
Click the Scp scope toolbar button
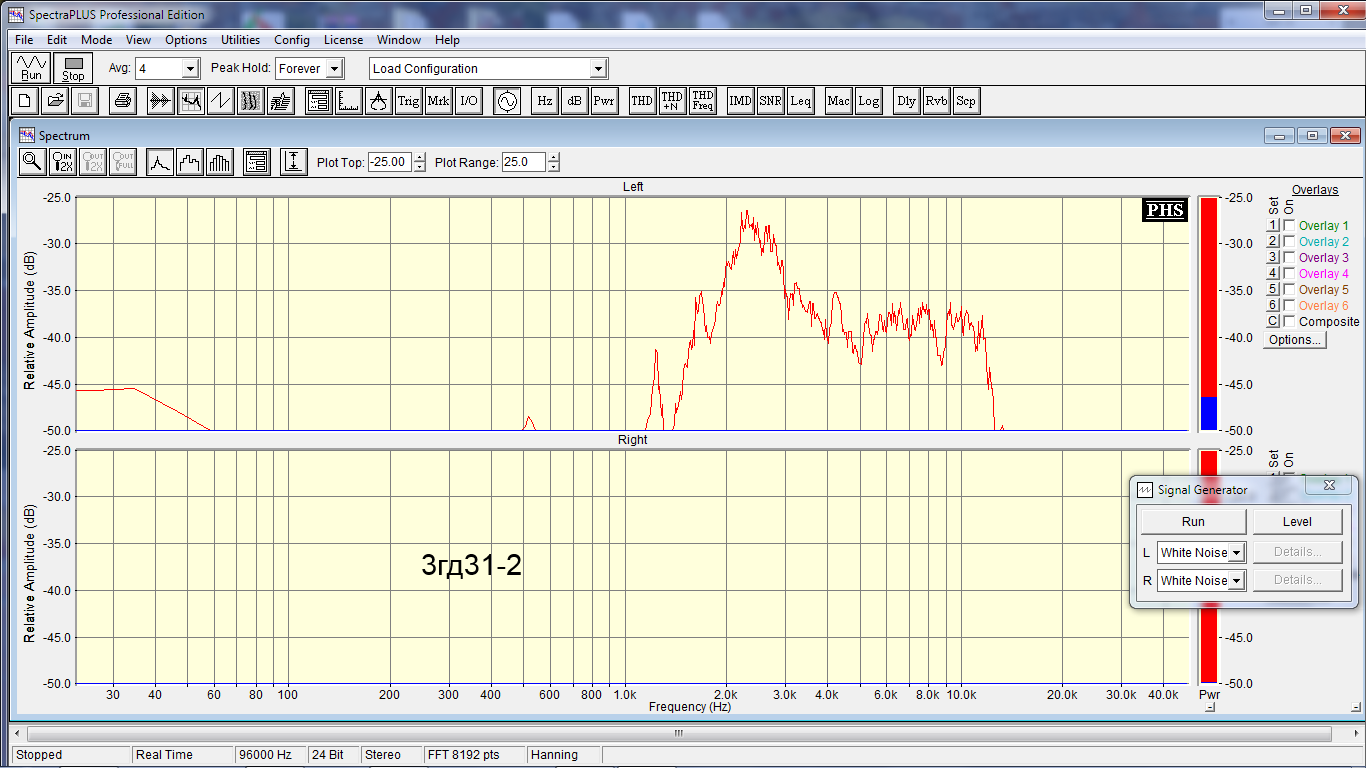coord(965,101)
